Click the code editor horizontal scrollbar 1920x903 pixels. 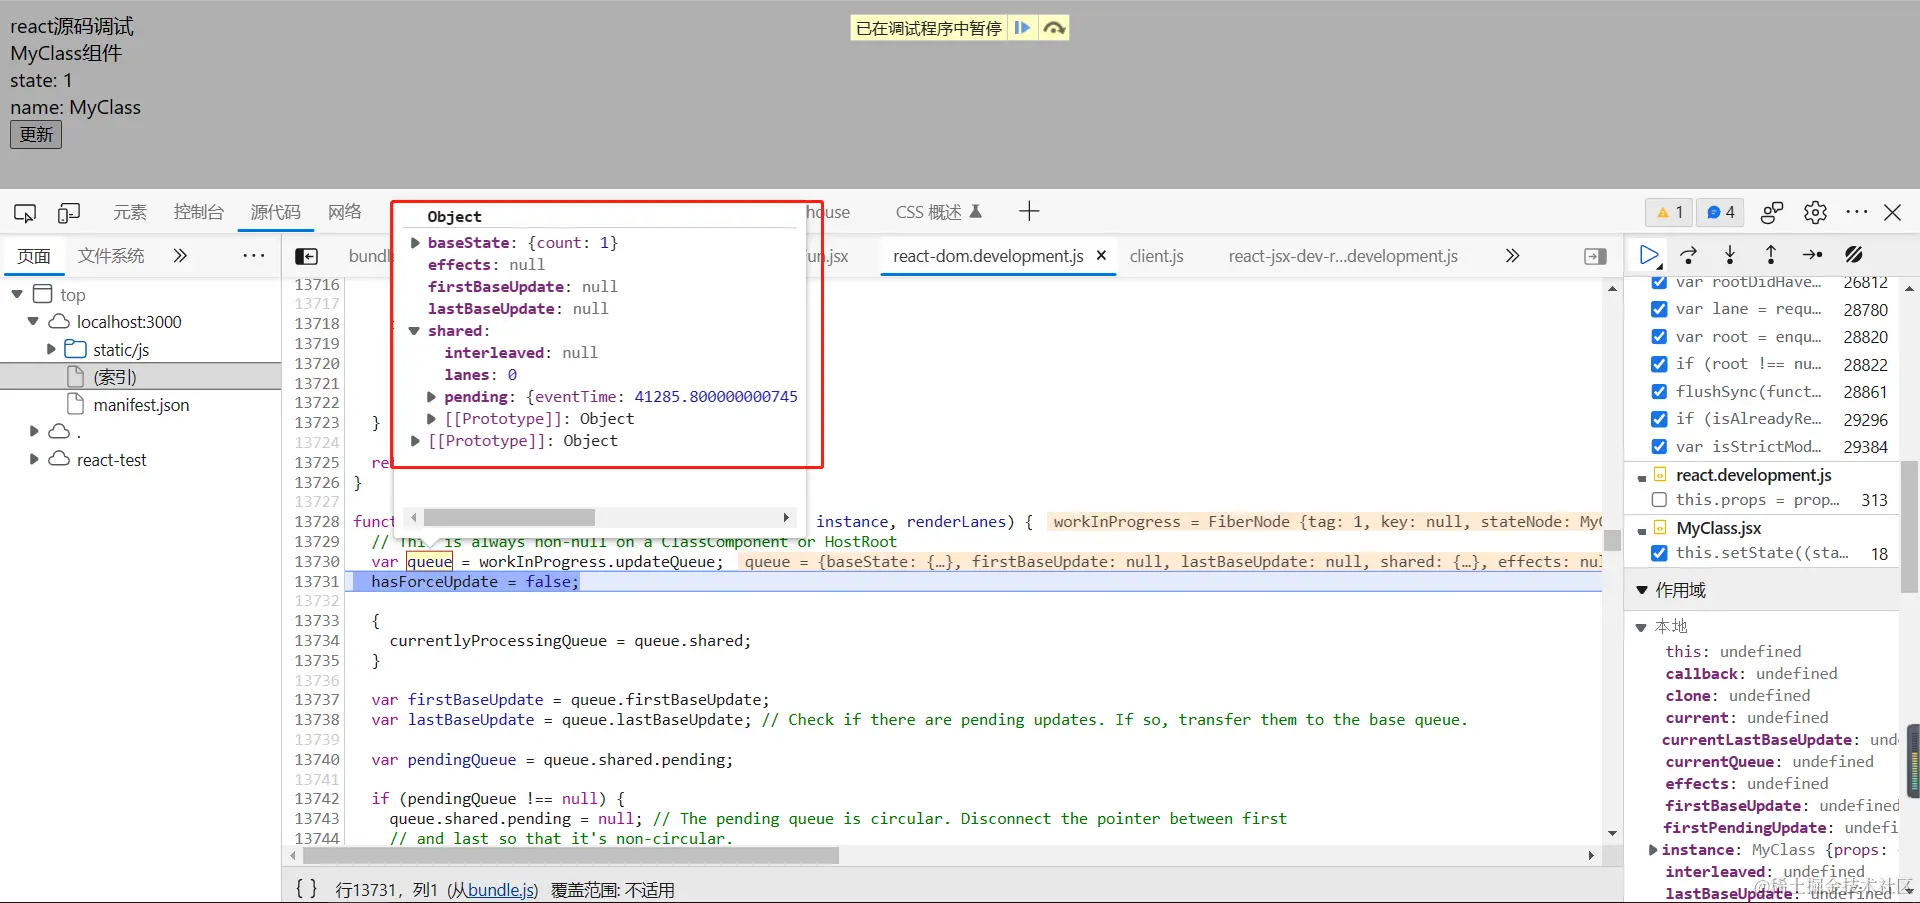[571, 856]
